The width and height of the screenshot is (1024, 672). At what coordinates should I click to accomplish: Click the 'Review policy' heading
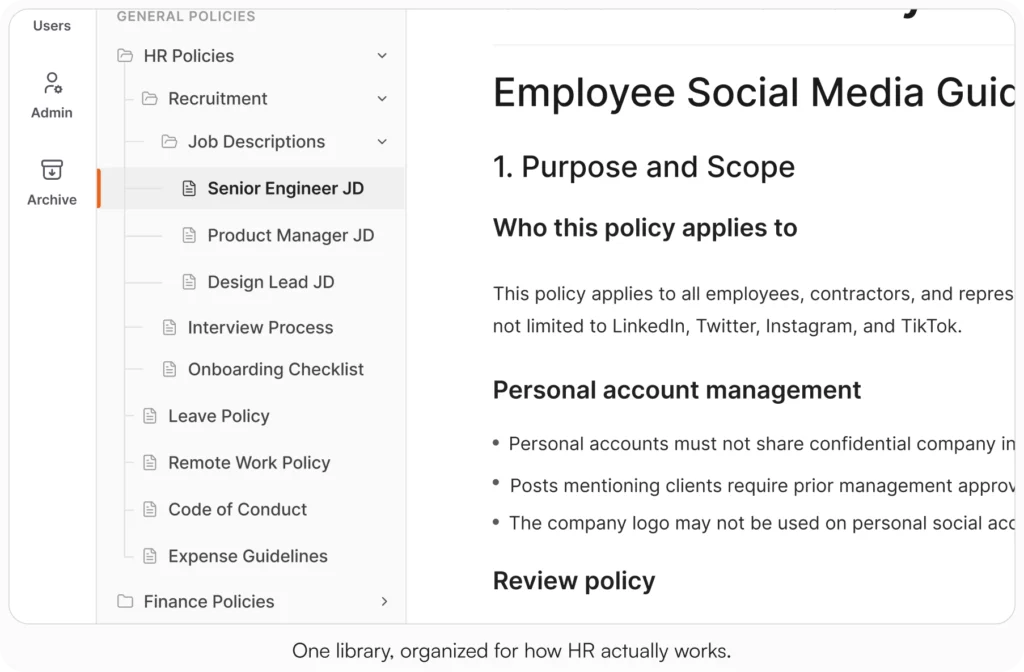574,581
